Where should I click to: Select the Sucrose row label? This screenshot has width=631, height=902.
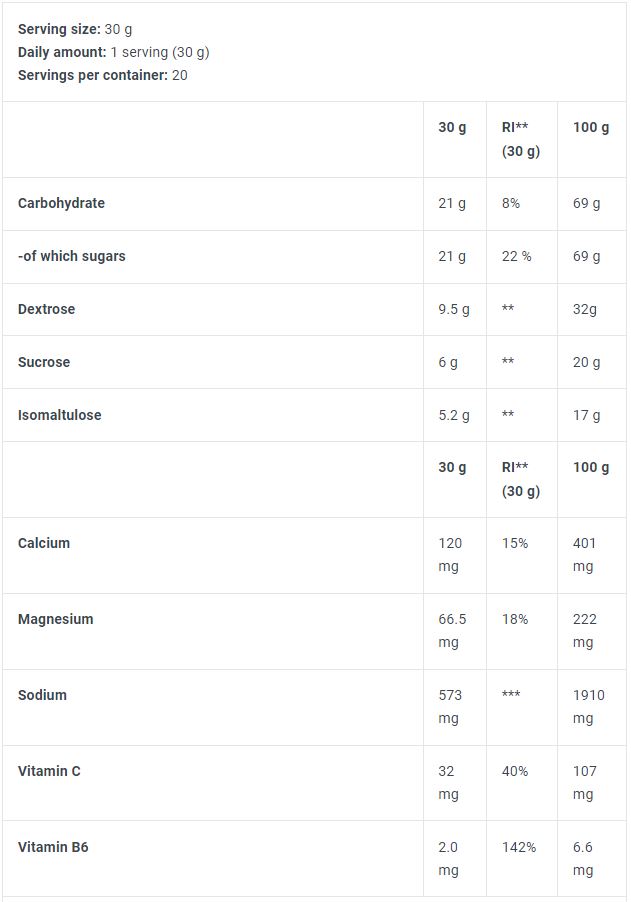coord(44,362)
